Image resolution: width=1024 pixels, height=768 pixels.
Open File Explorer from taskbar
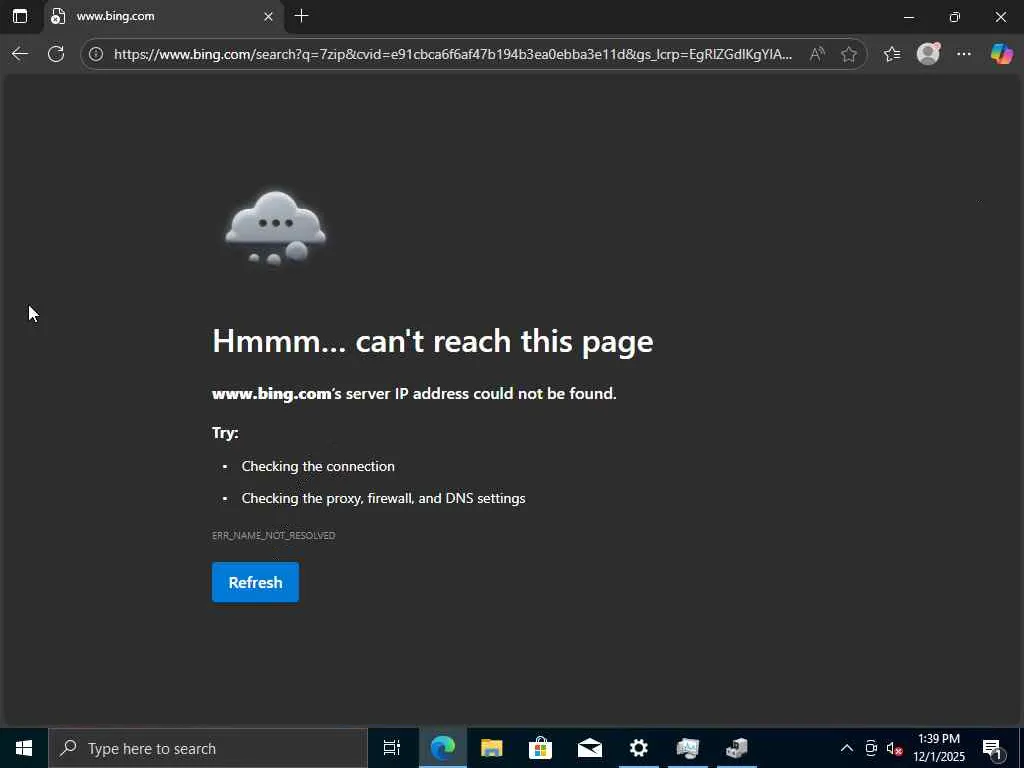[491, 748]
